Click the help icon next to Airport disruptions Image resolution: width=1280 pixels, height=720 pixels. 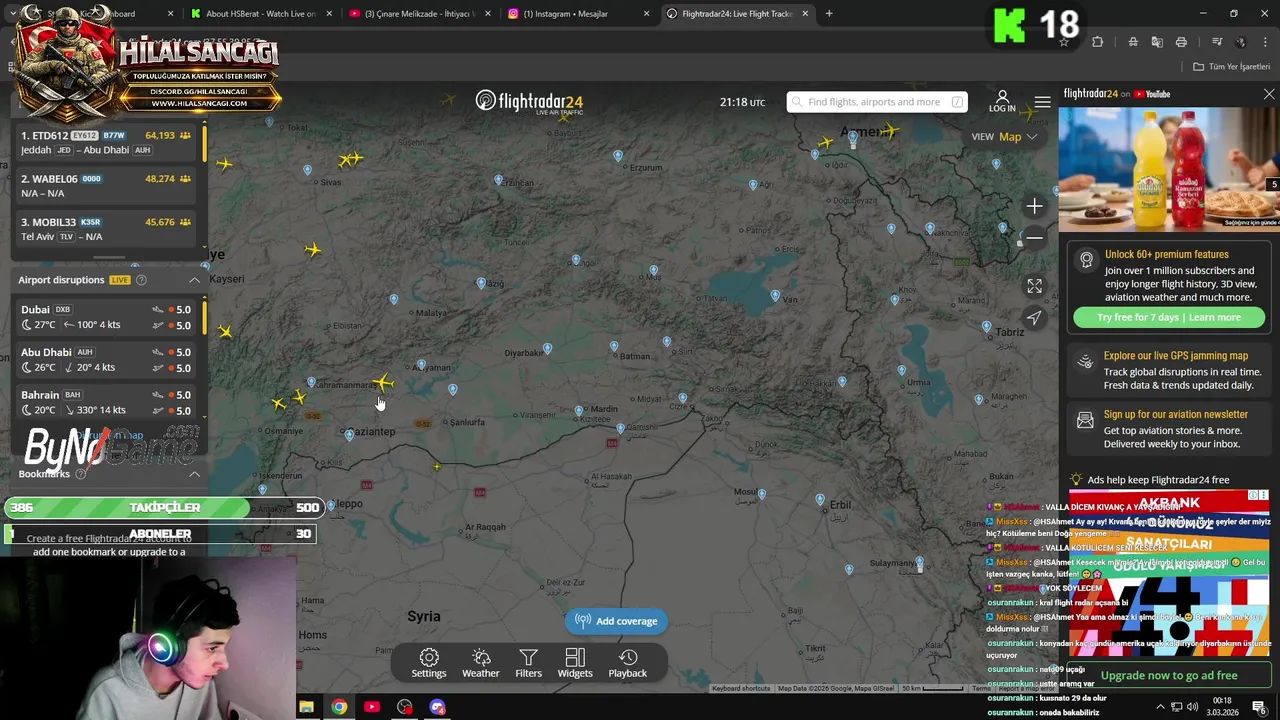tap(141, 280)
